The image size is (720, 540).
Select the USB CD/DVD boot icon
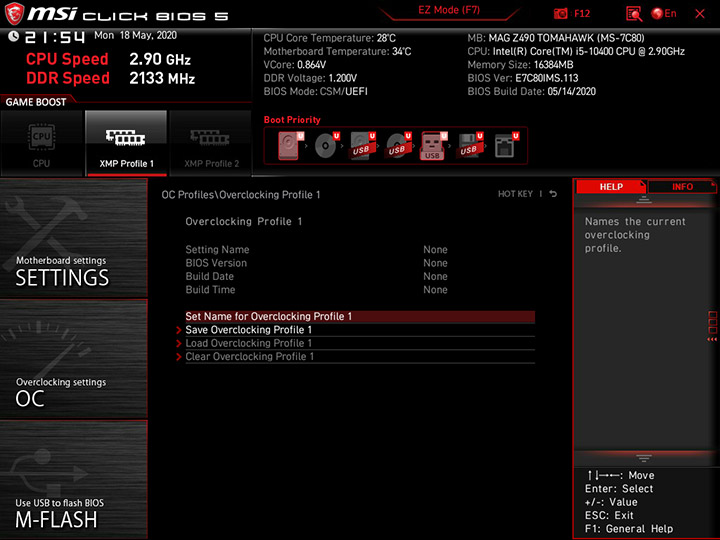(398, 146)
